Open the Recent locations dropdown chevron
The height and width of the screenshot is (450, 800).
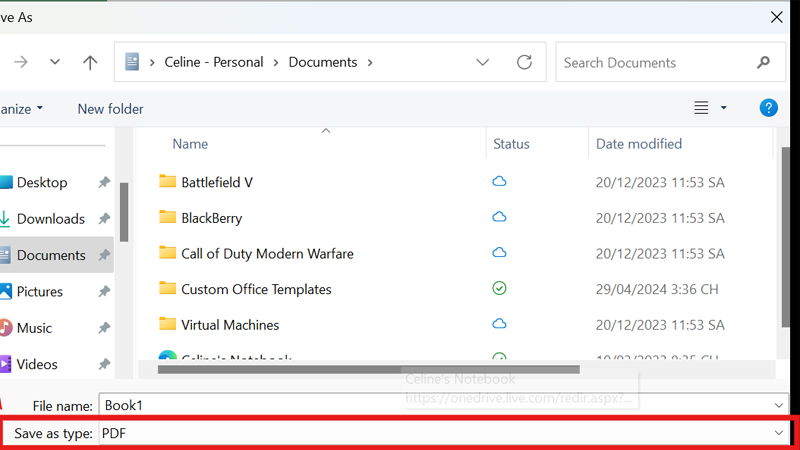55,63
